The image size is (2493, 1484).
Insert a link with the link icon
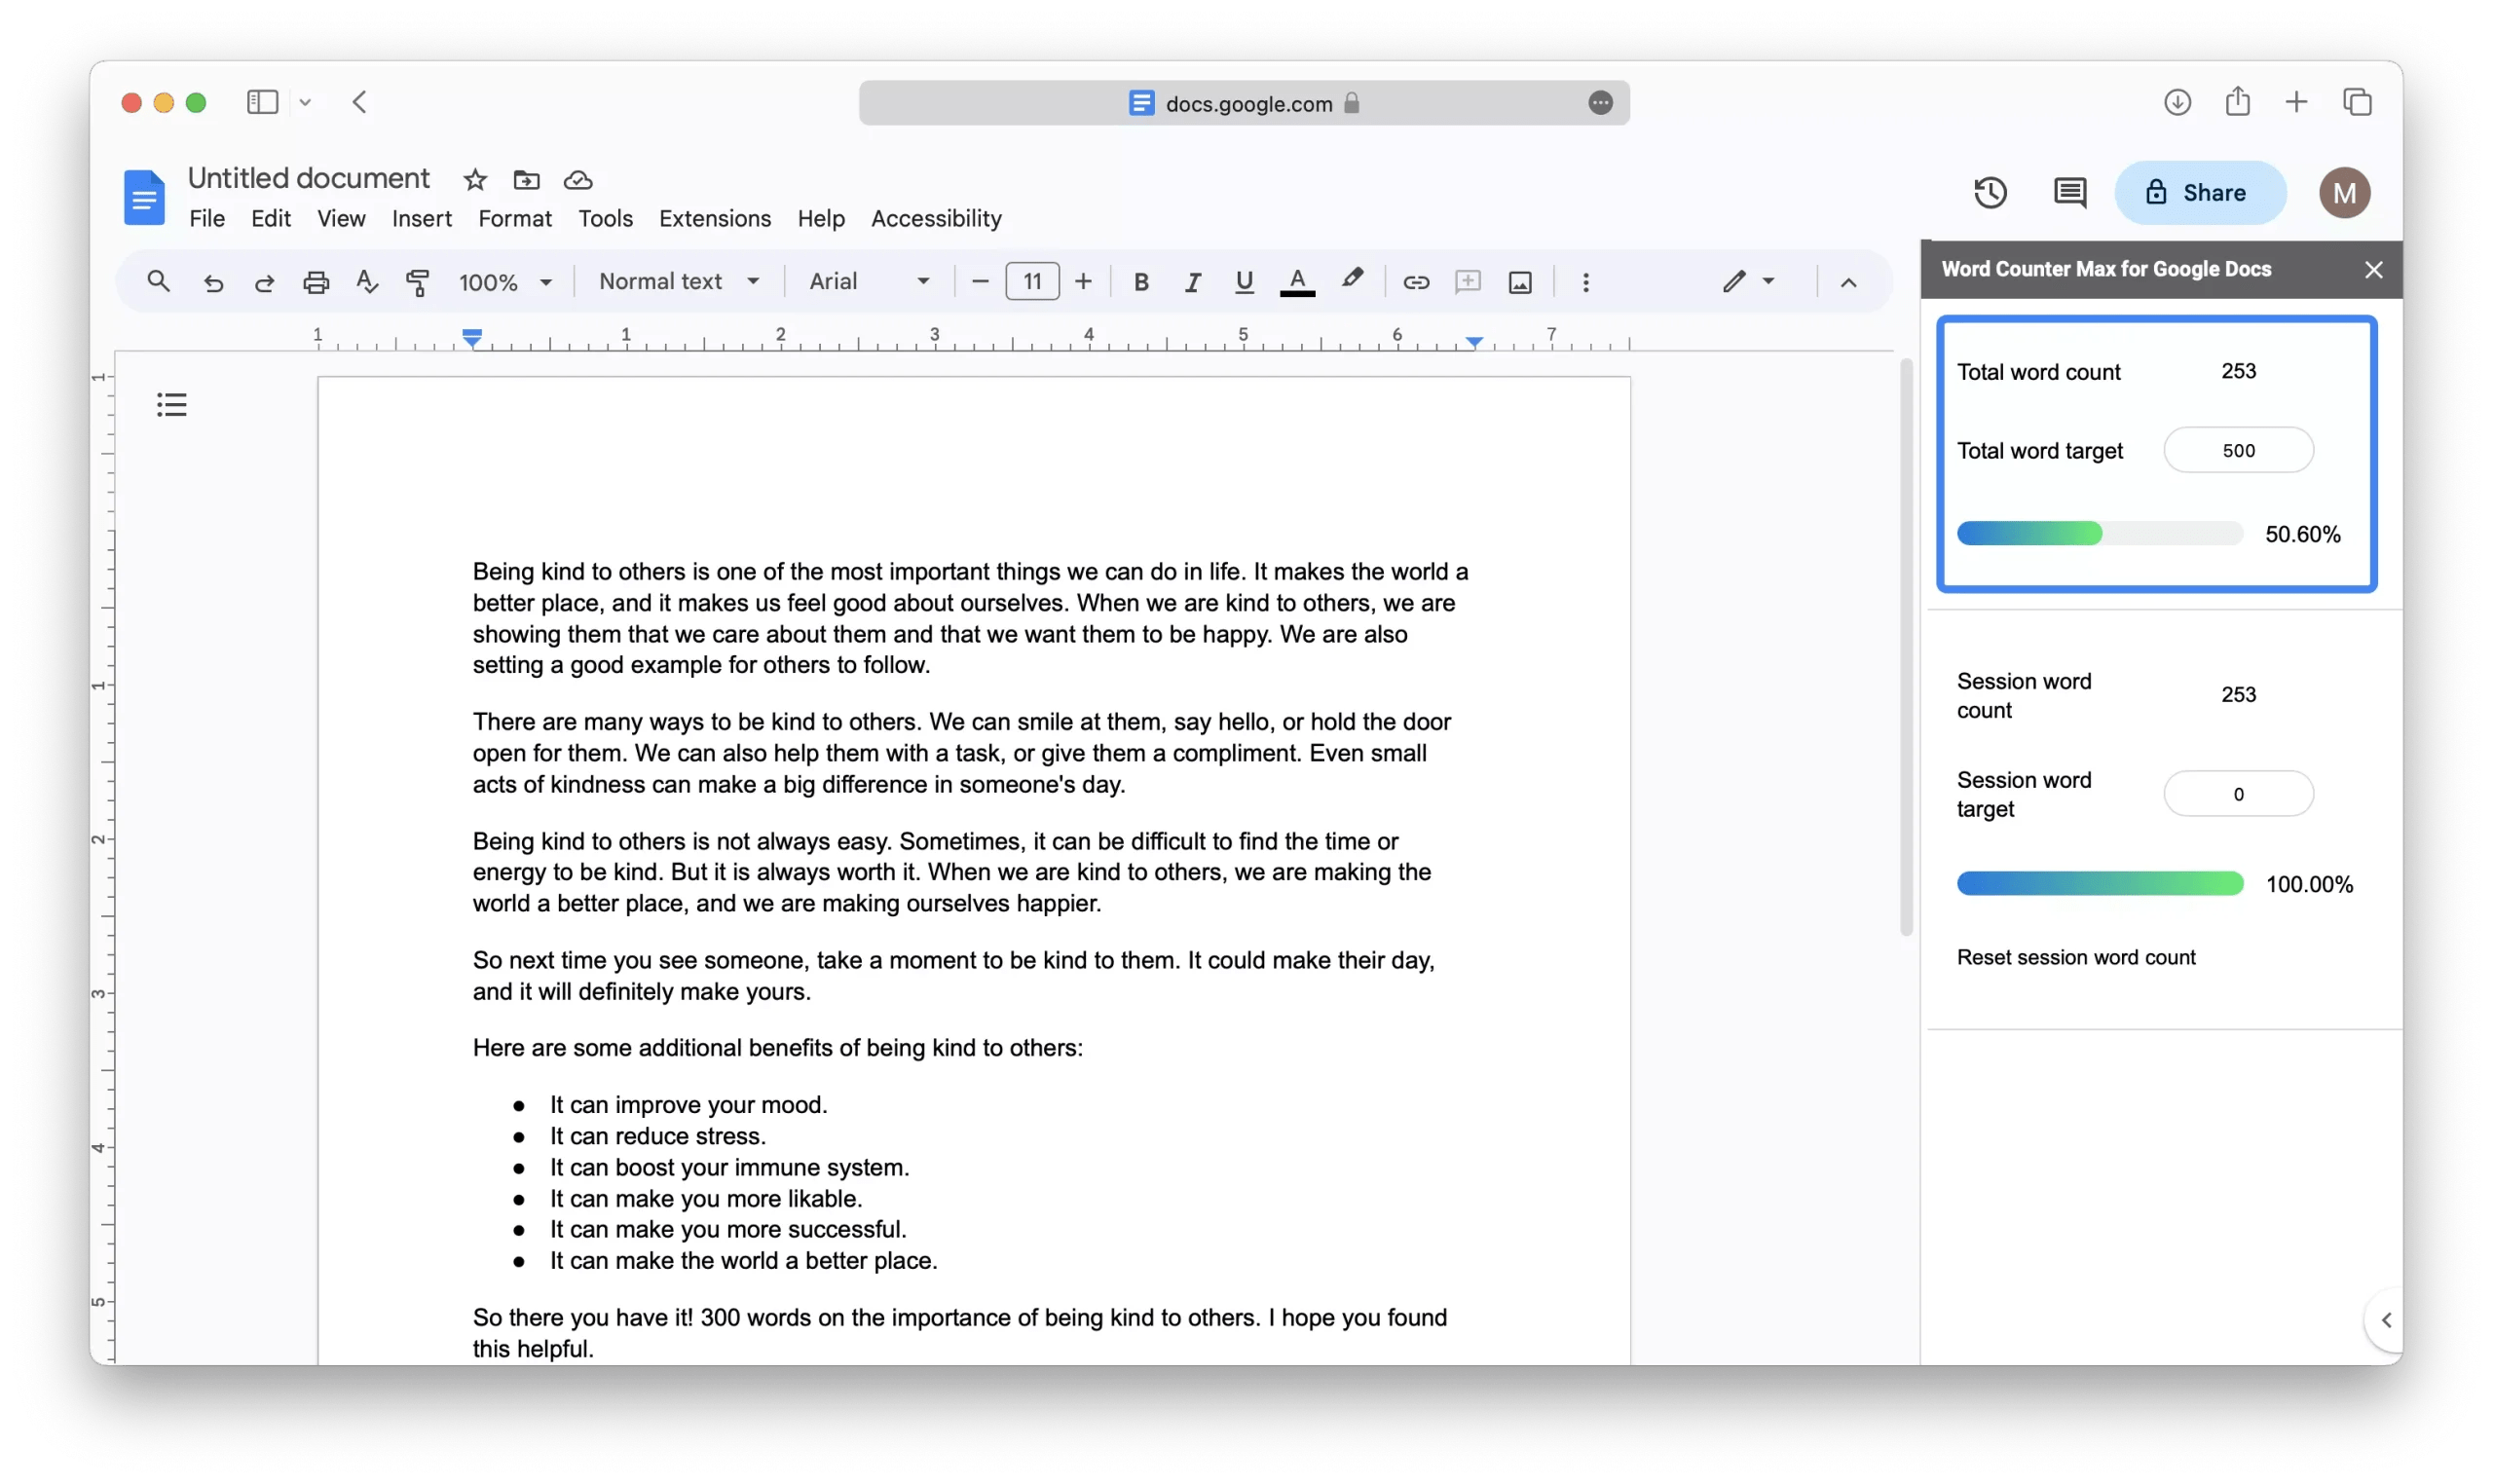pyautogui.click(x=1416, y=282)
